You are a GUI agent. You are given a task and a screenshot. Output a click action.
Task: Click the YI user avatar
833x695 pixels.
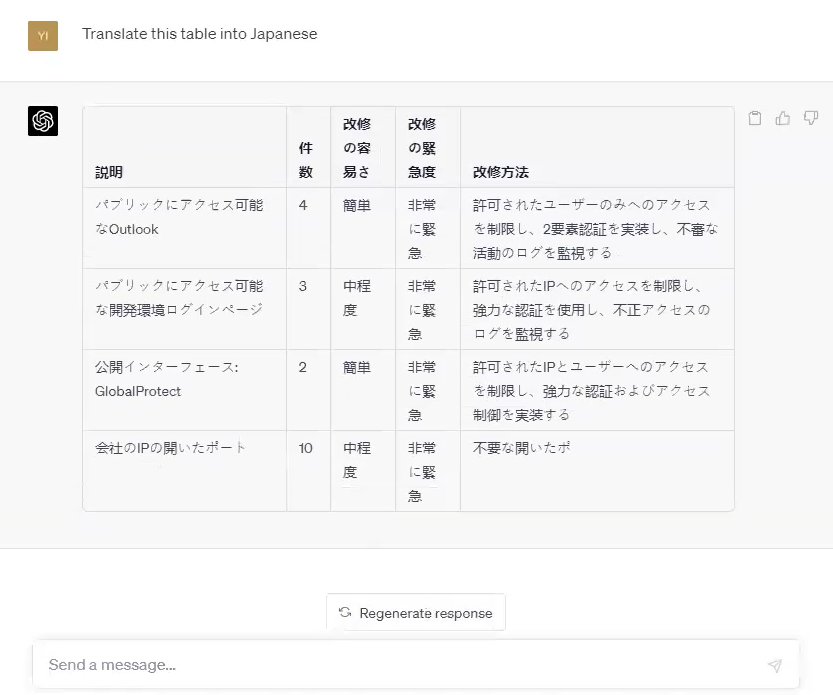[43, 36]
